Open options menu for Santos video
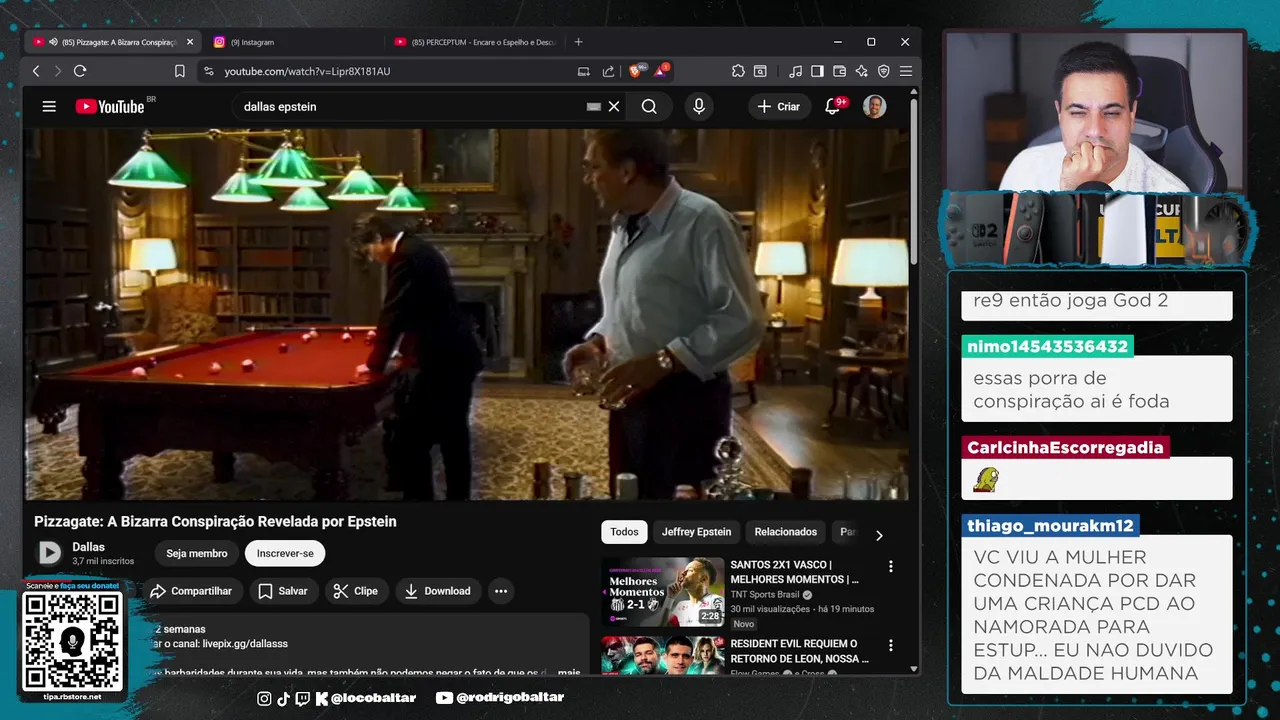1280x720 pixels. point(891,566)
